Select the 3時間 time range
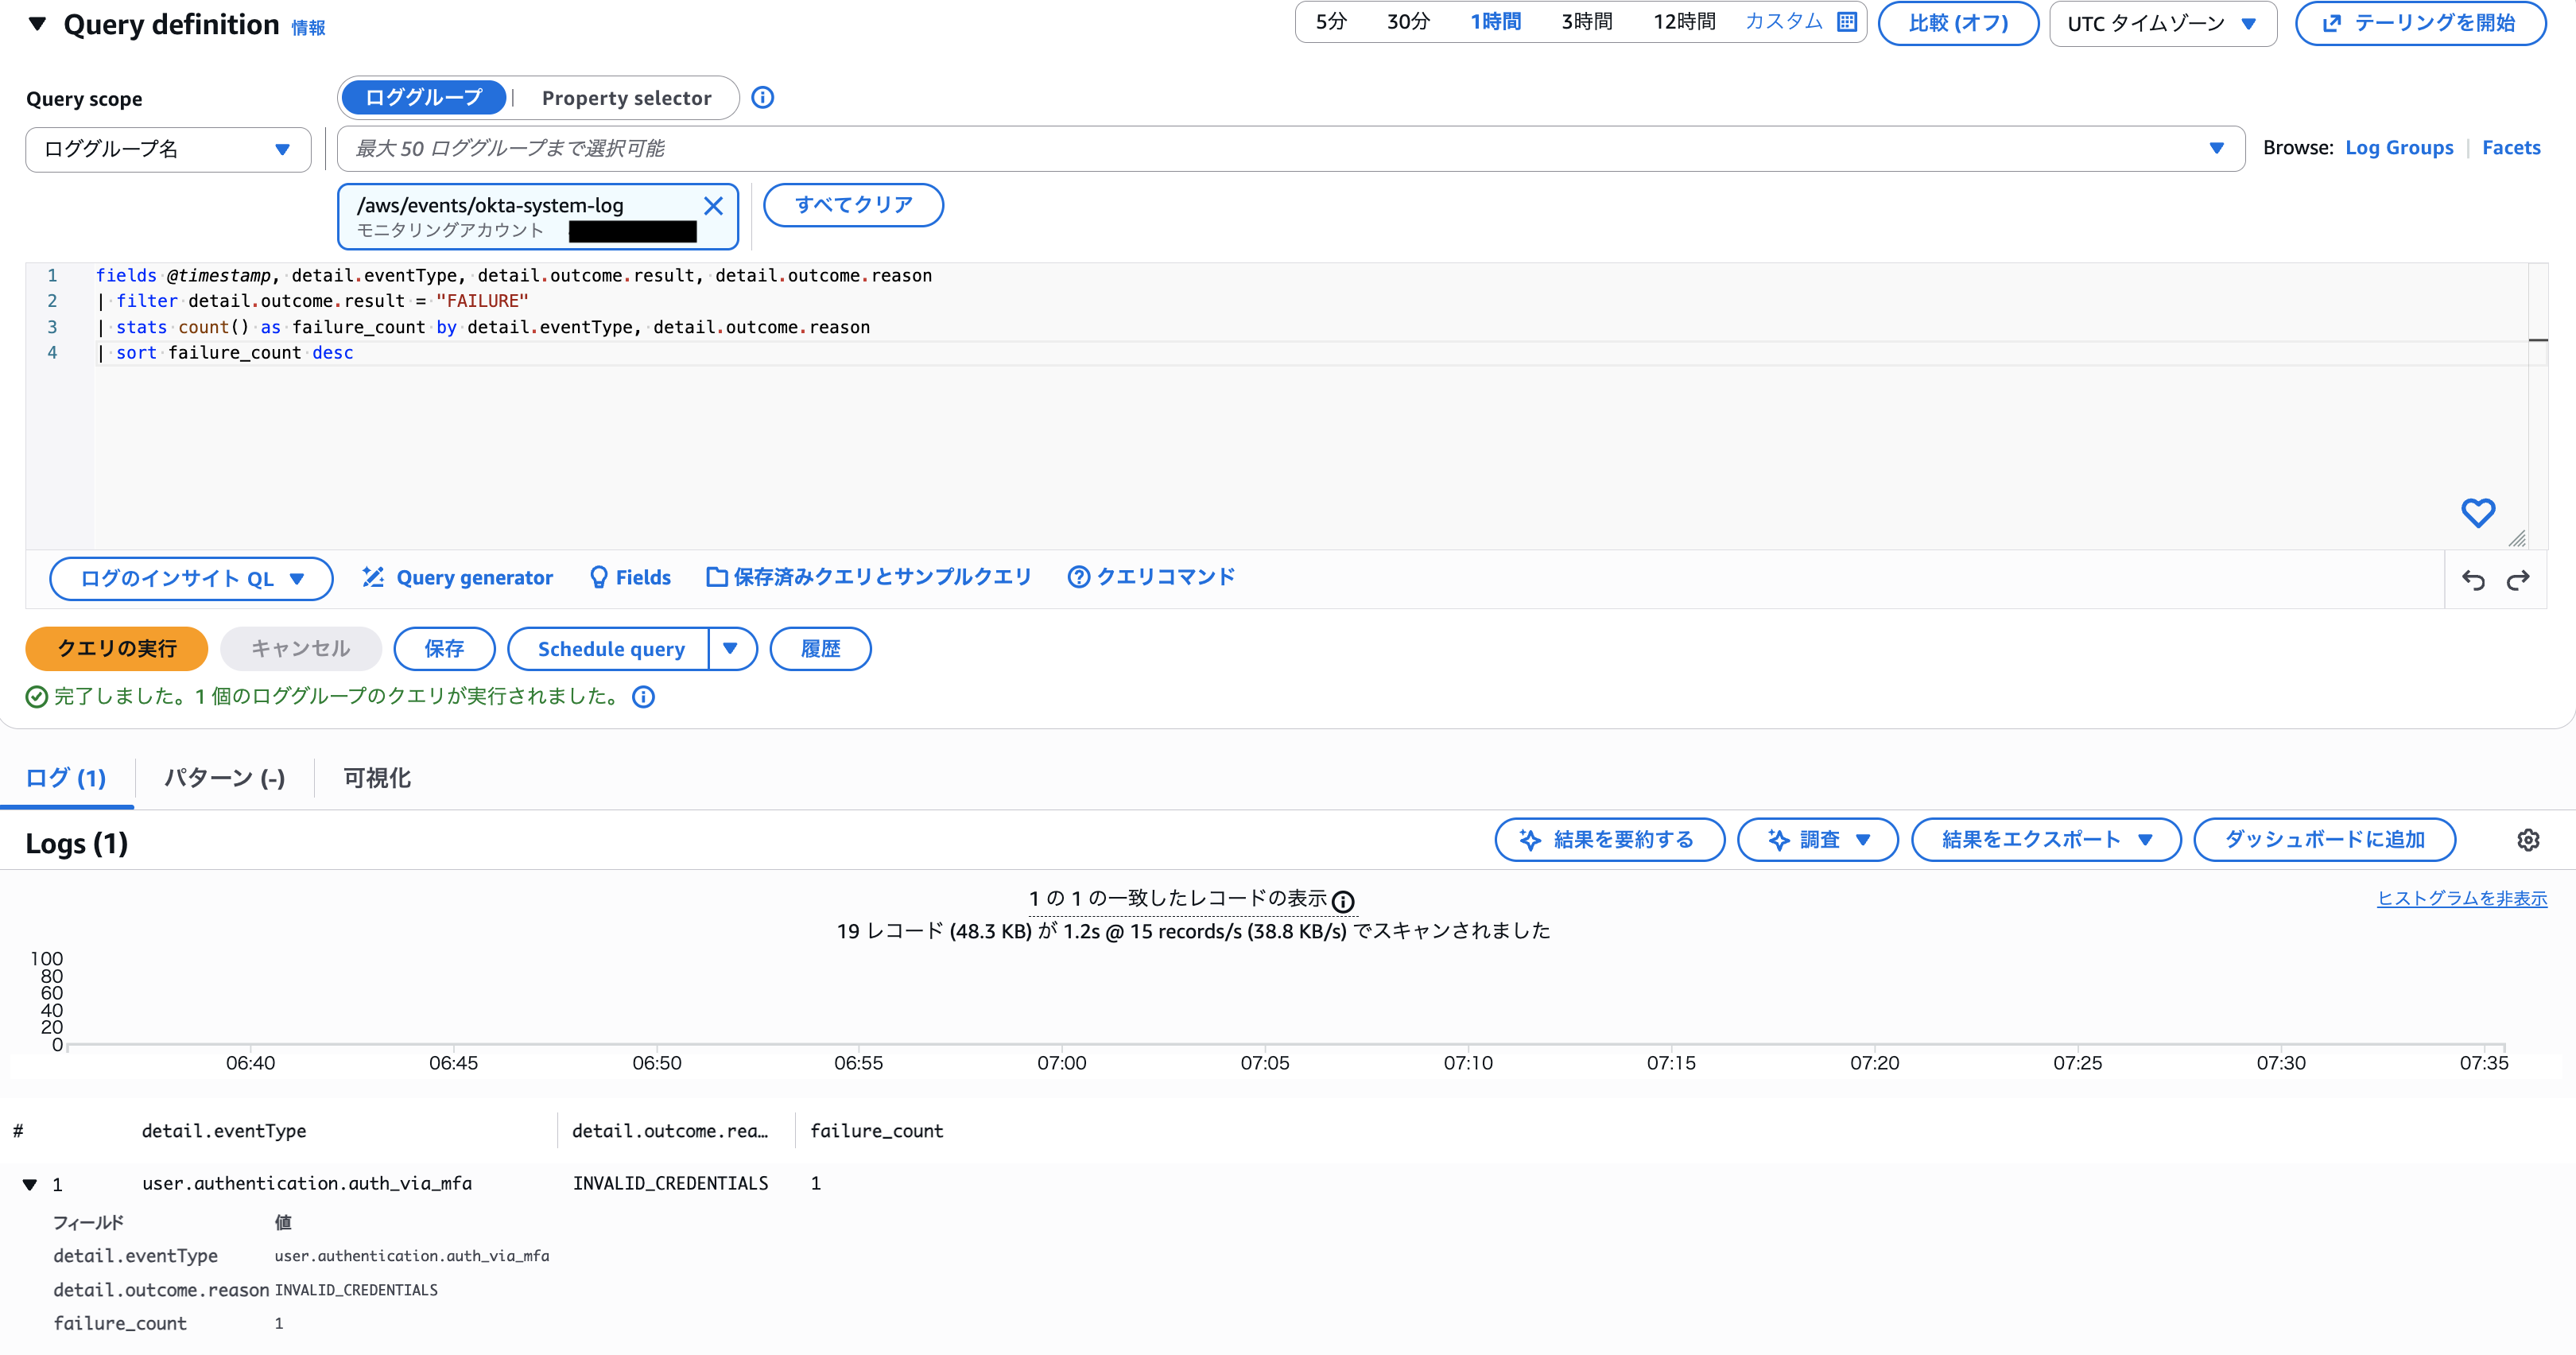The image size is (2576, 1355). 1585,21
